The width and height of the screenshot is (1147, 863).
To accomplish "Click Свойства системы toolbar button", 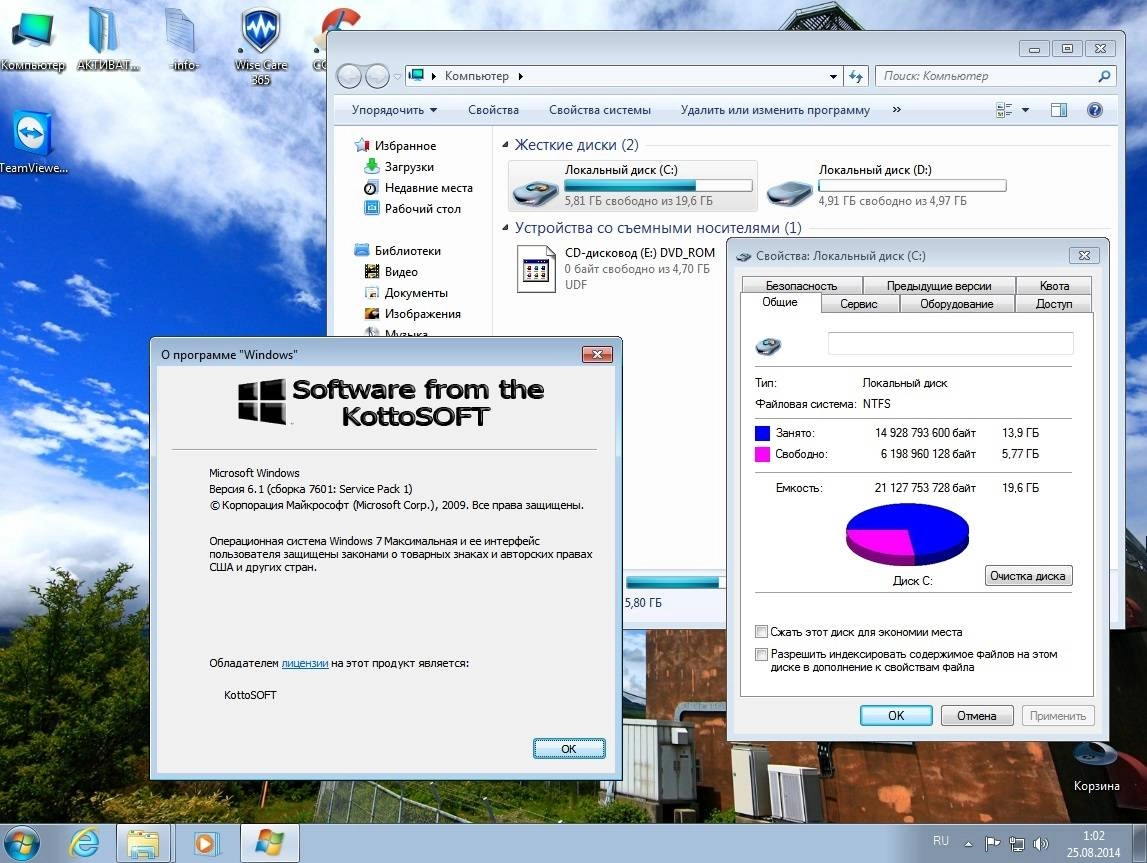I will tap(600, 110).
